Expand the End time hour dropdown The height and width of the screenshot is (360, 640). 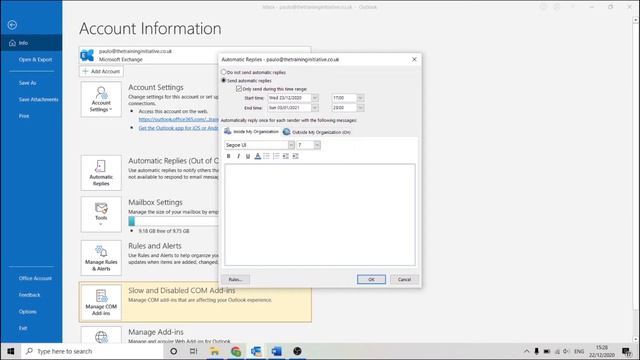click(360, 108)
